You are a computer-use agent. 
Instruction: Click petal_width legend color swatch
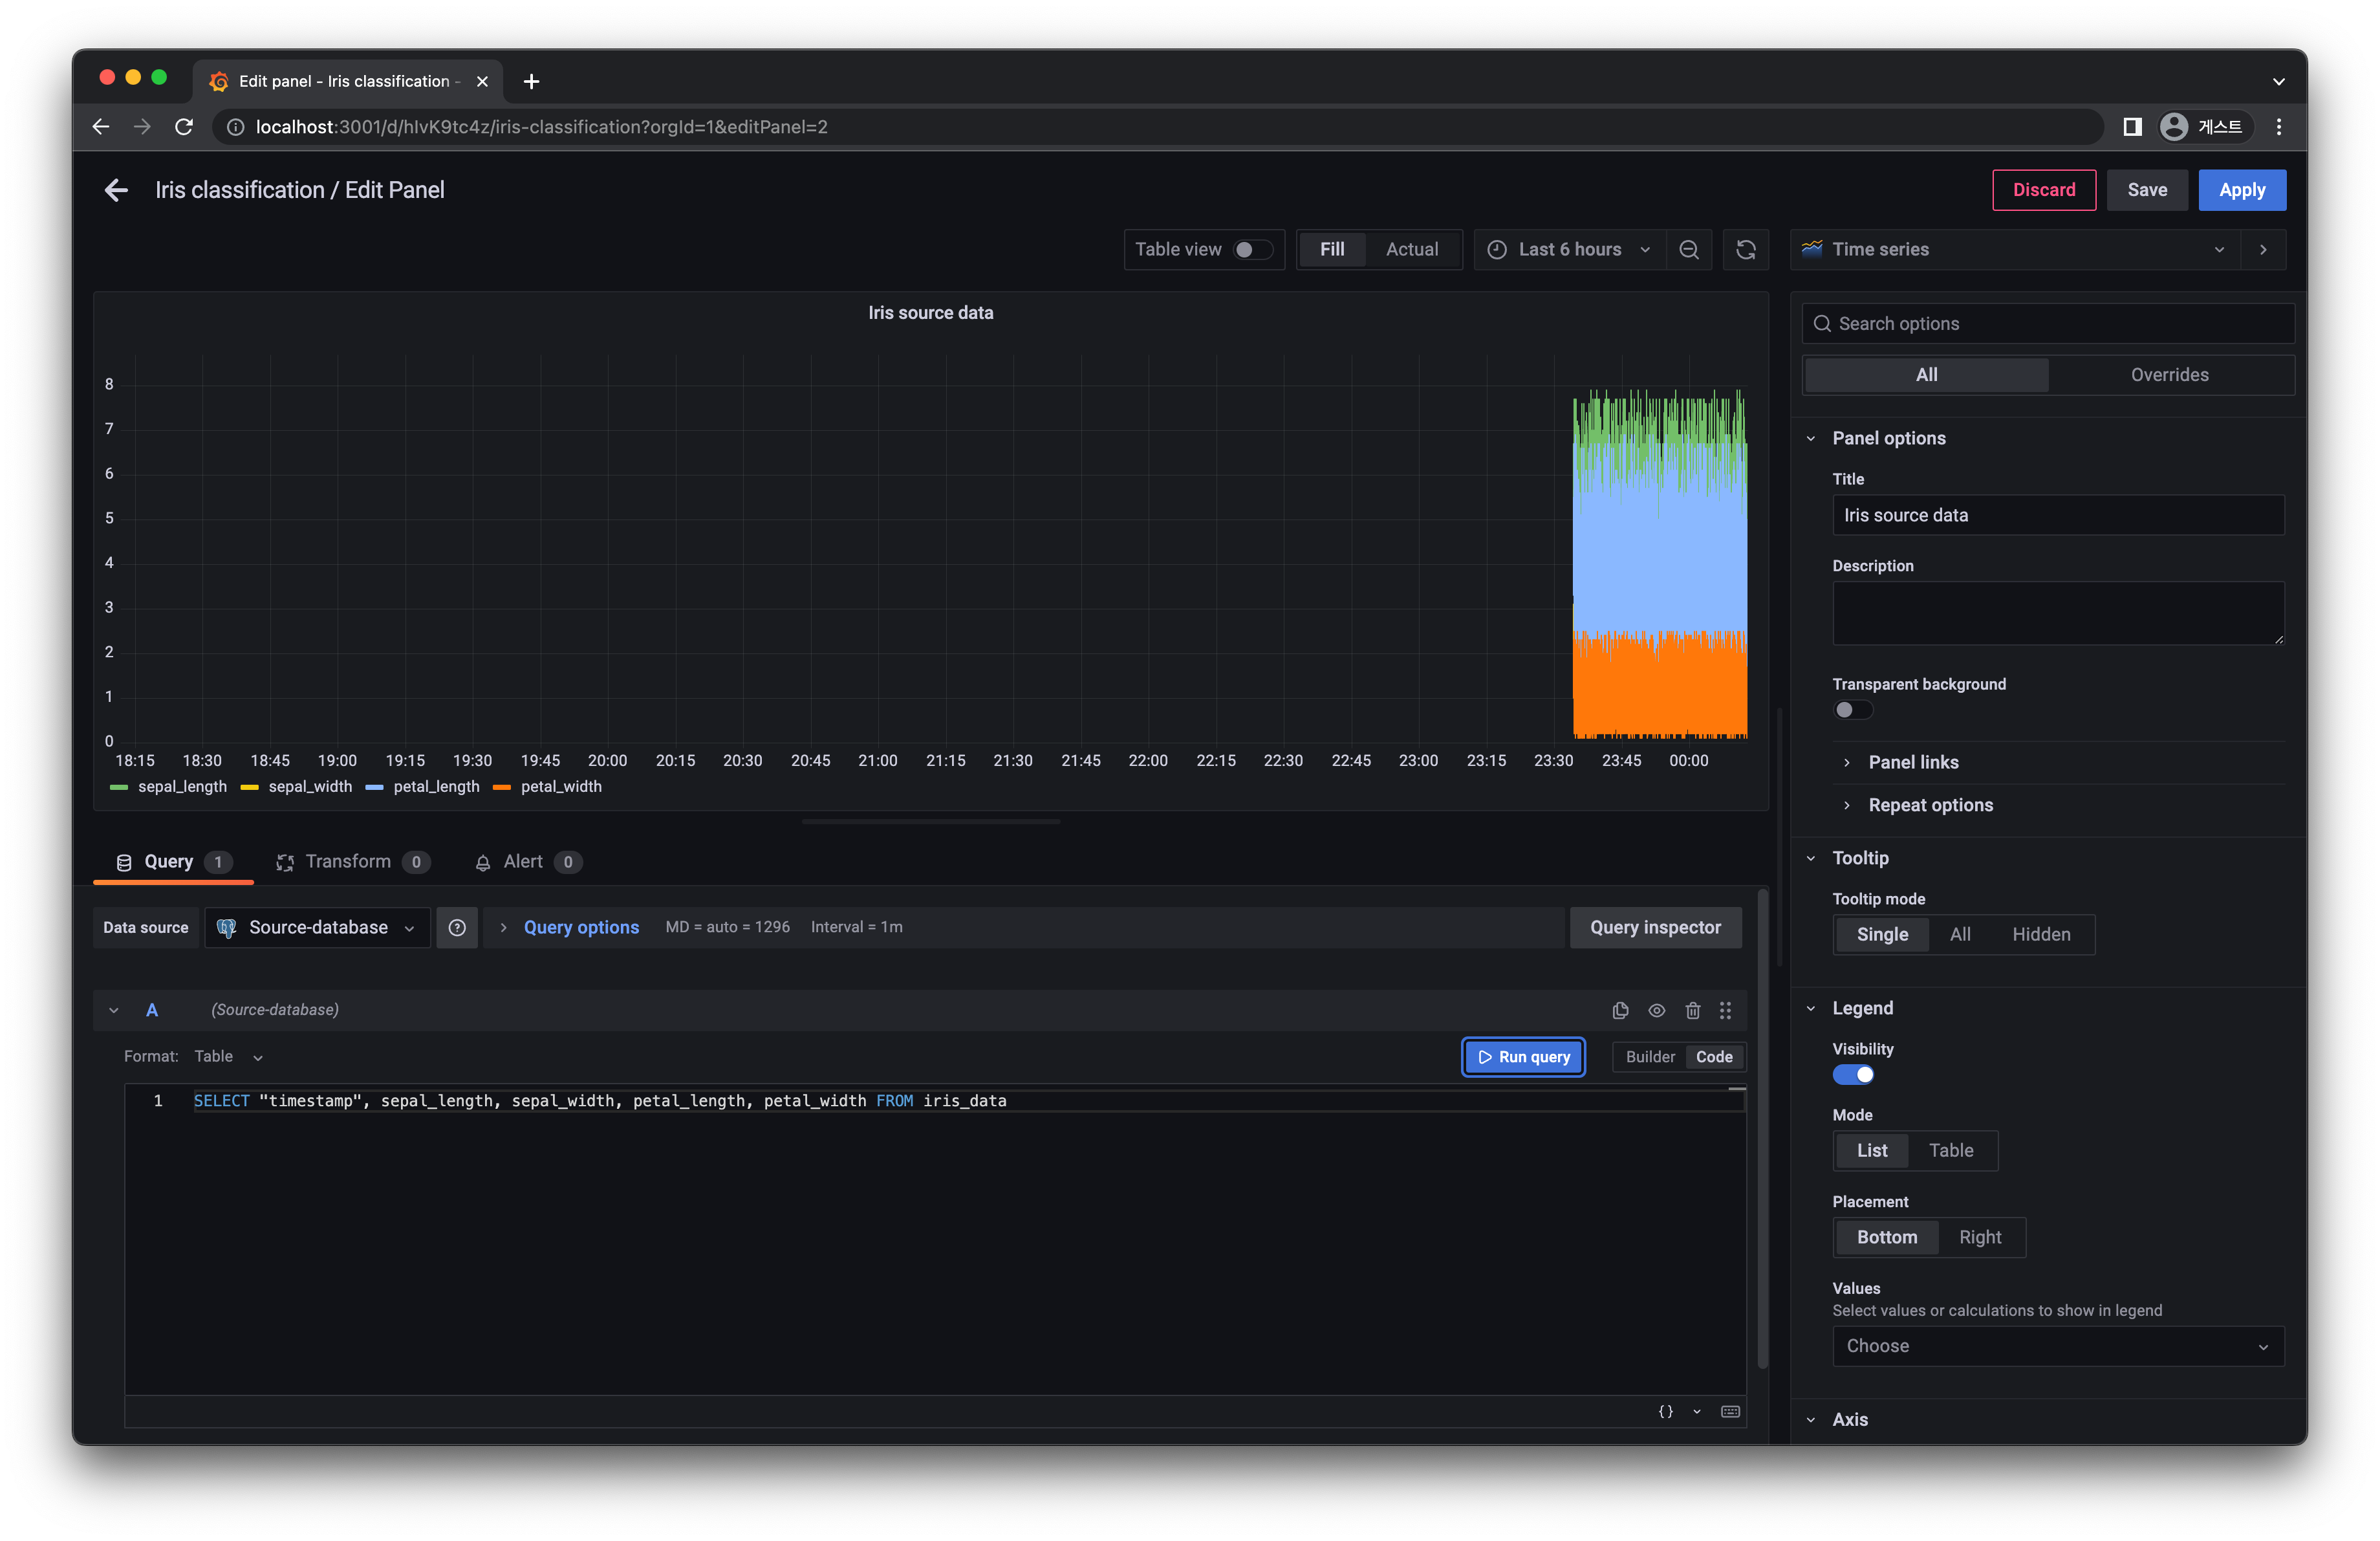tap(501, 788)
